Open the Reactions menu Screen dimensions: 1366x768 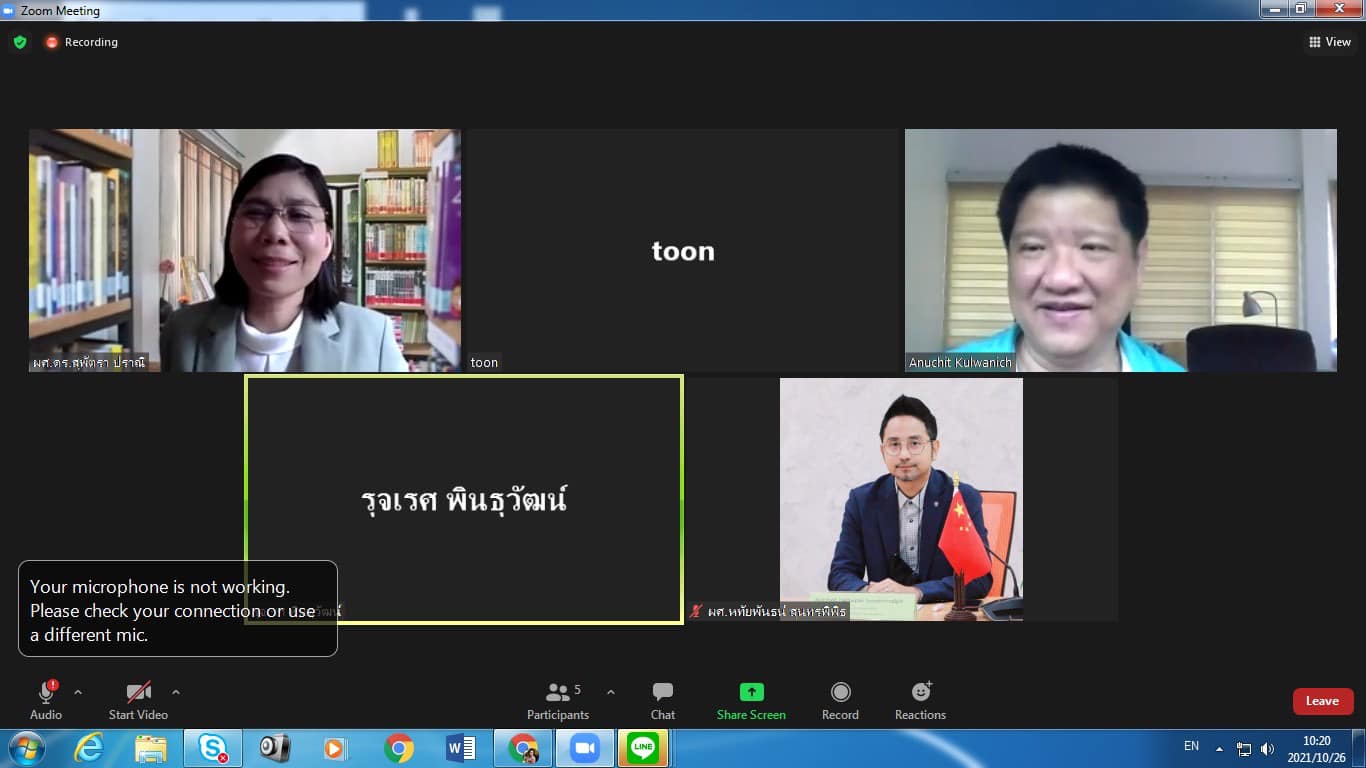920,700
